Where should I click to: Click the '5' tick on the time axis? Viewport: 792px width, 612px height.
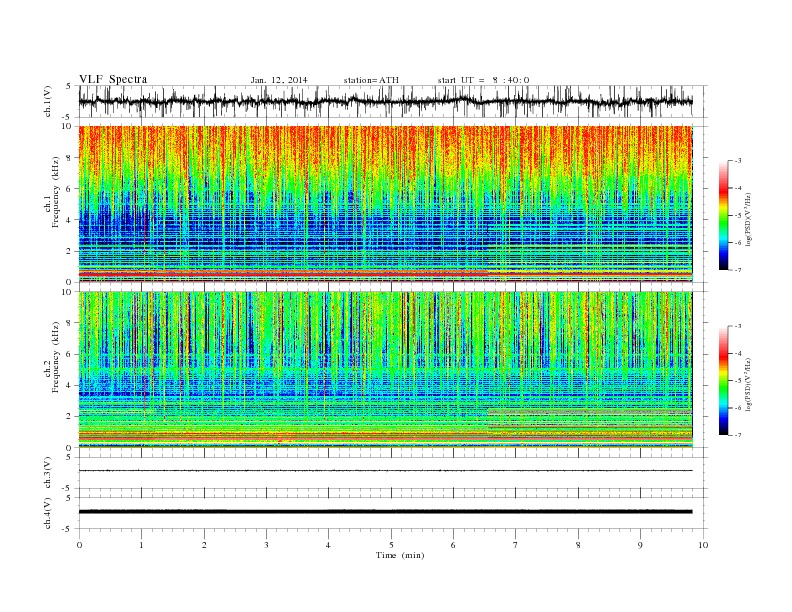[x=391, y=545]
